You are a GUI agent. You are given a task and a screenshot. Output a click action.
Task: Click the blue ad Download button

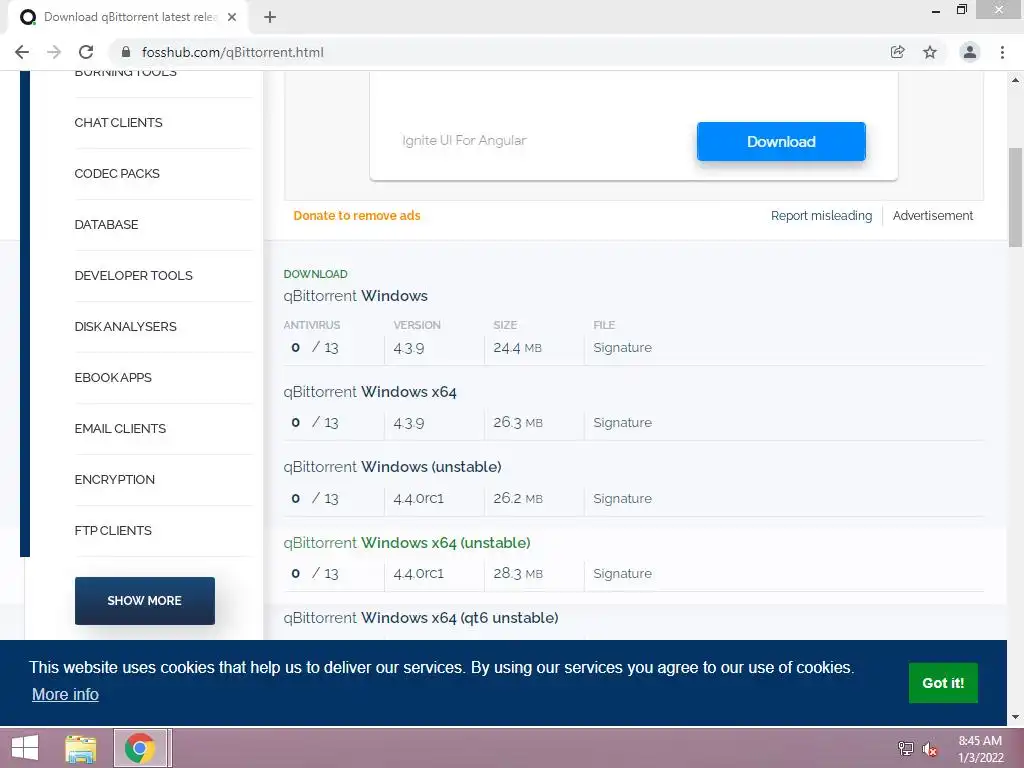click(x=781, y=141)
